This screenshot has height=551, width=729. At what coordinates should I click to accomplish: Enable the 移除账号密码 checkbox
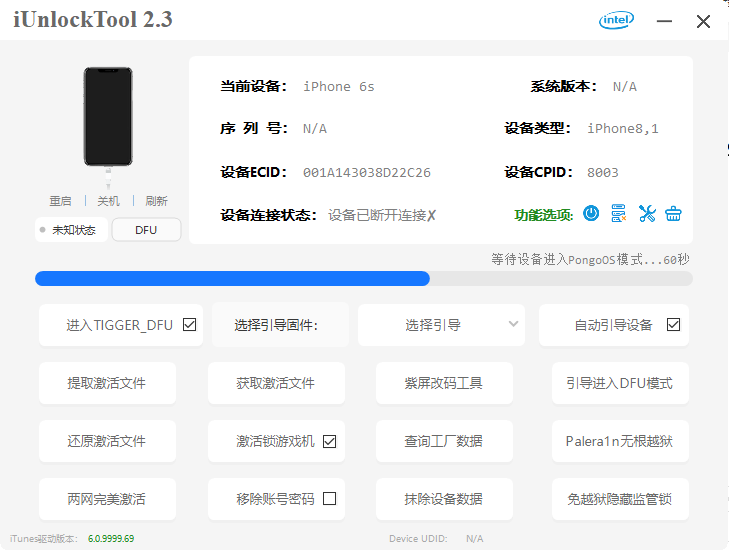(329, 498)
